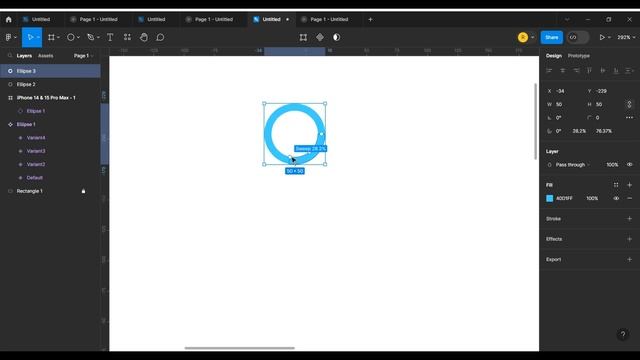Add a stroke

(x=629, y=219)
